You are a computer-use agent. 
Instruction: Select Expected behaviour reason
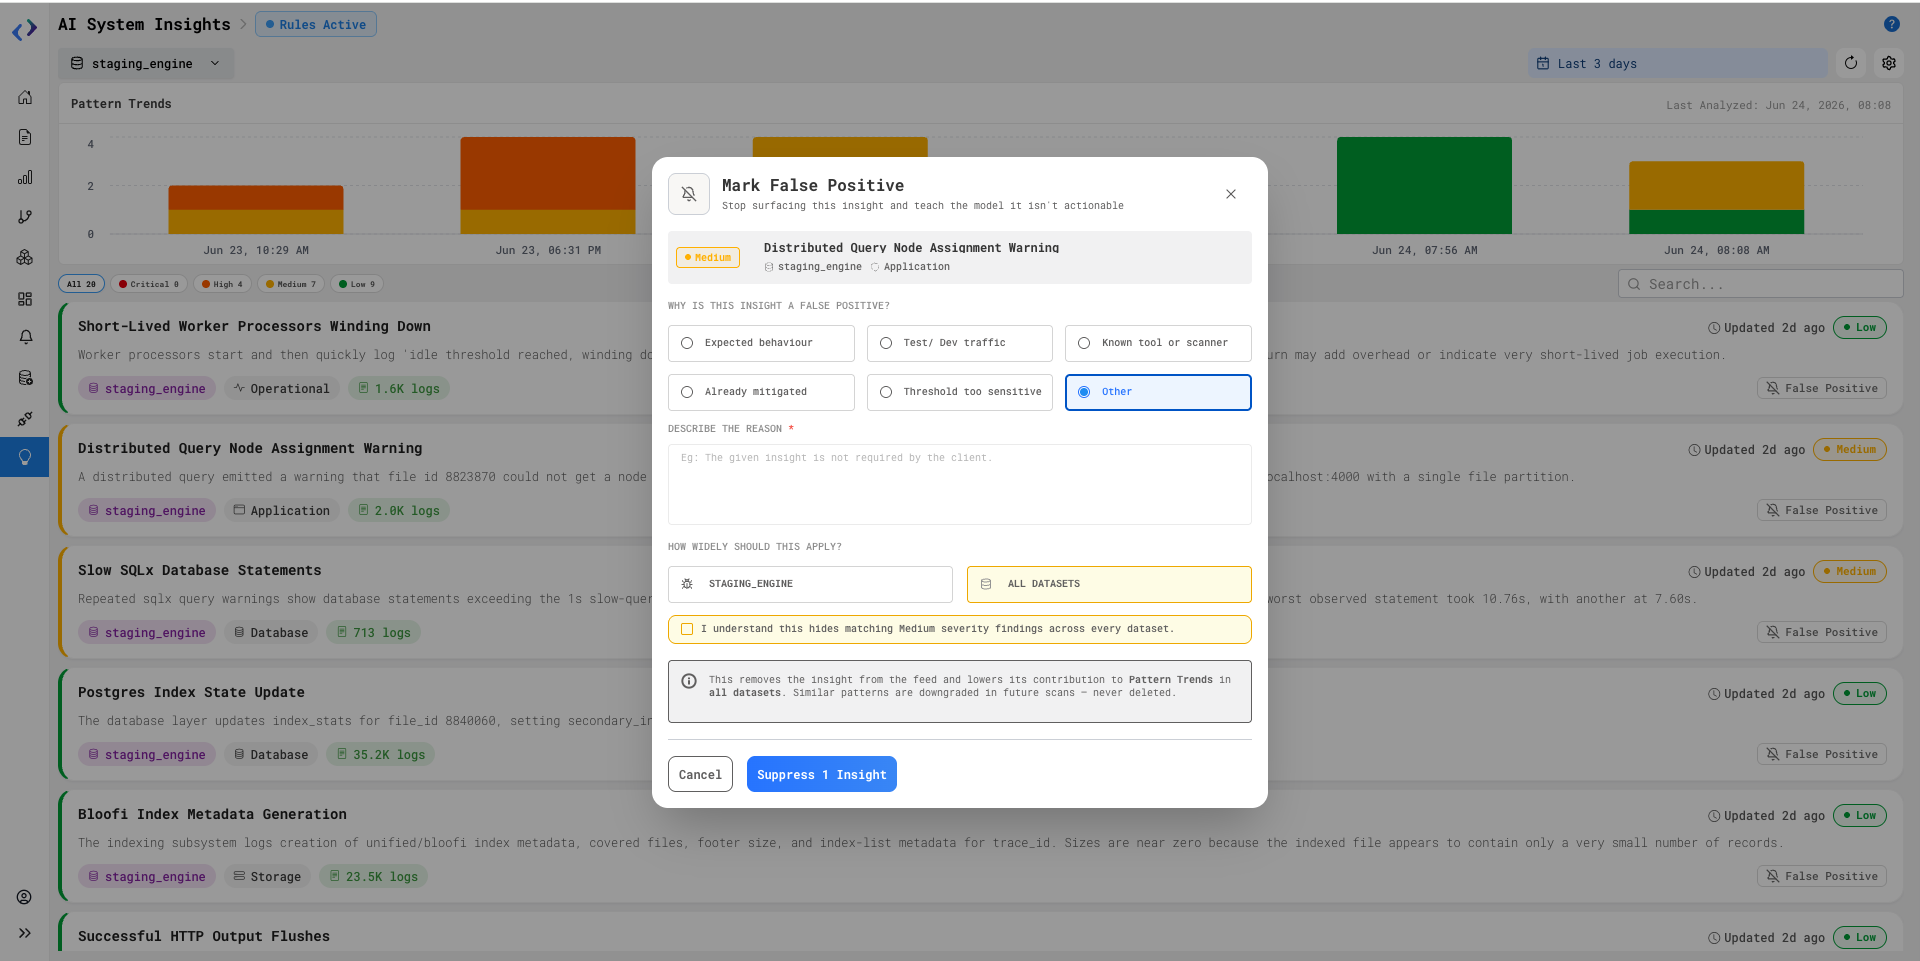click(x=761, y=343)
